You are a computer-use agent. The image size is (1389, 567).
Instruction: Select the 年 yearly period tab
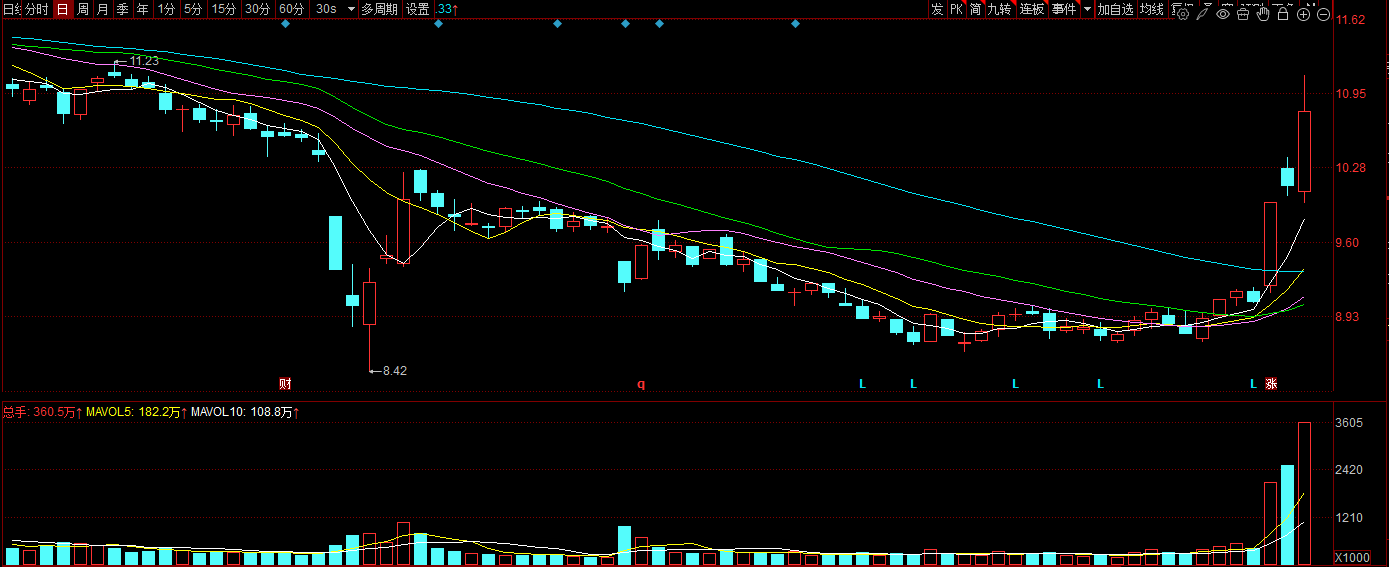tap(142, 9)
